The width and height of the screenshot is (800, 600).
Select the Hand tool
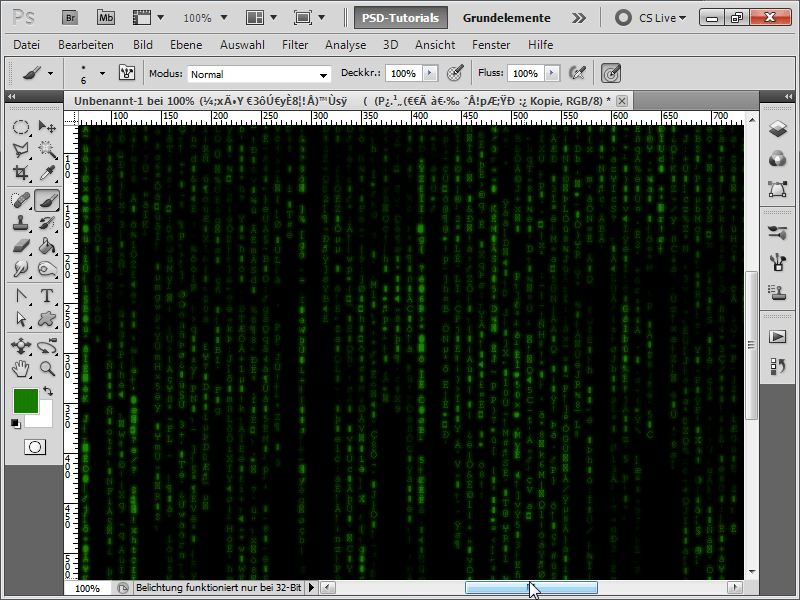20,369
